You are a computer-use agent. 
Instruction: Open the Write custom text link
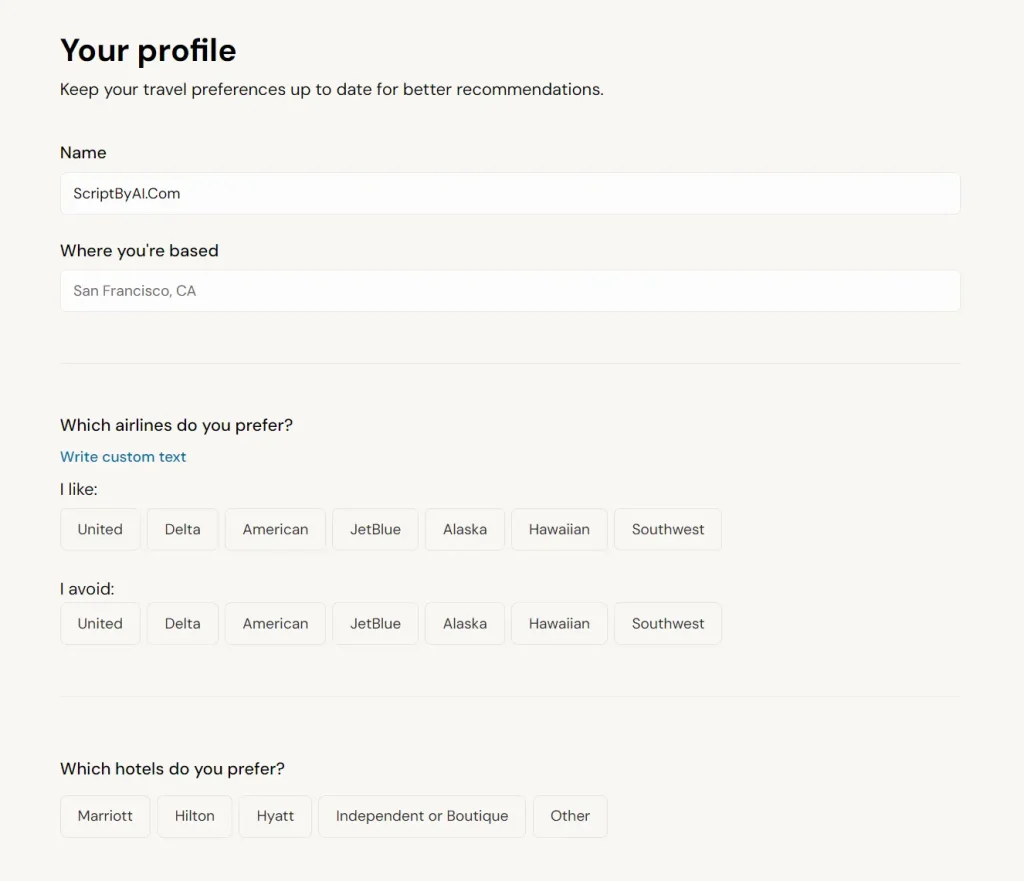(123, 457)
